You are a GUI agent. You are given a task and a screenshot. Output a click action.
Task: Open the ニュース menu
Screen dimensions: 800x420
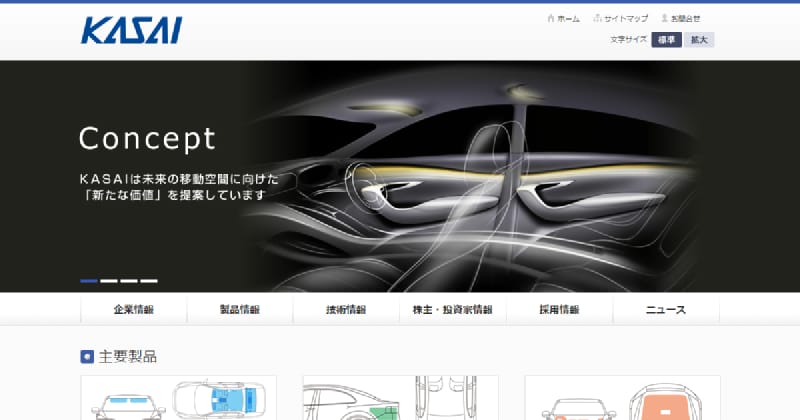(x=666, y=309)
